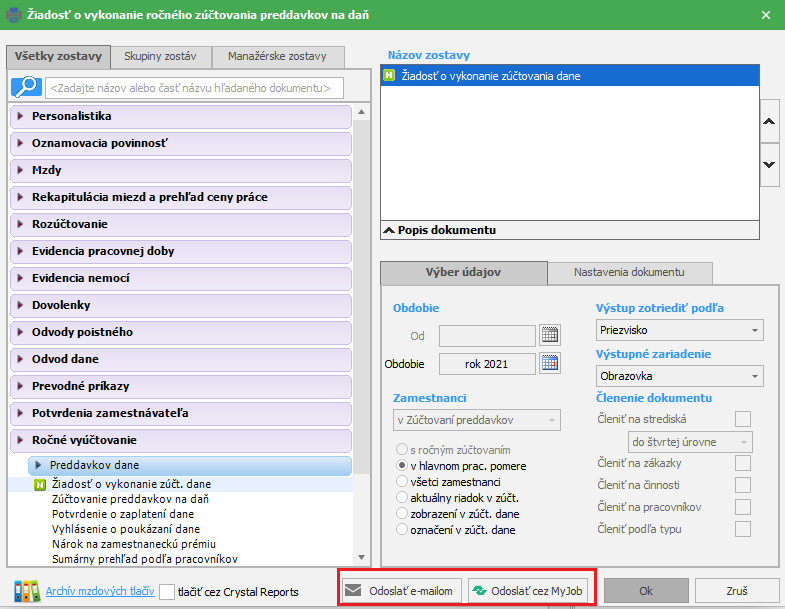The height and width of the screenshot is (609, 785).
Task: Collapse Preddavkov dane subgroup
Action: [x=190, y=465]
